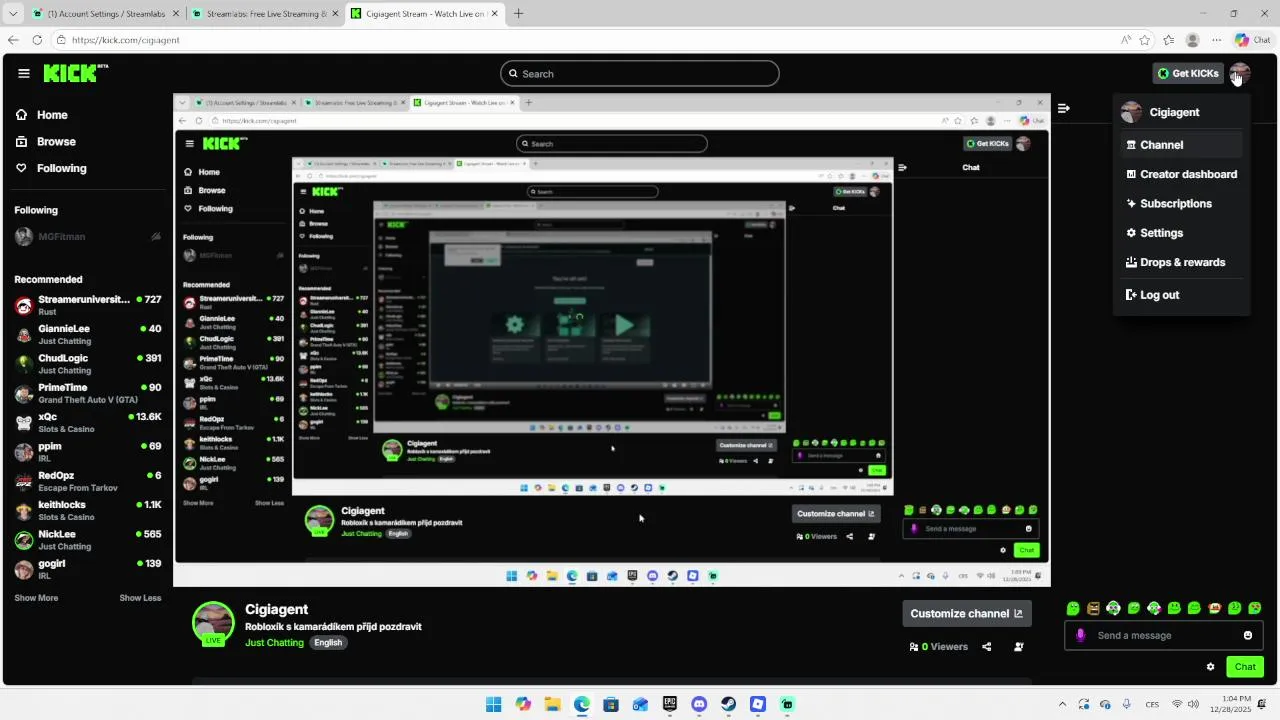1280x720 pixels.
Task: Click the icon right of share
Action: [x=1019, y=647]
